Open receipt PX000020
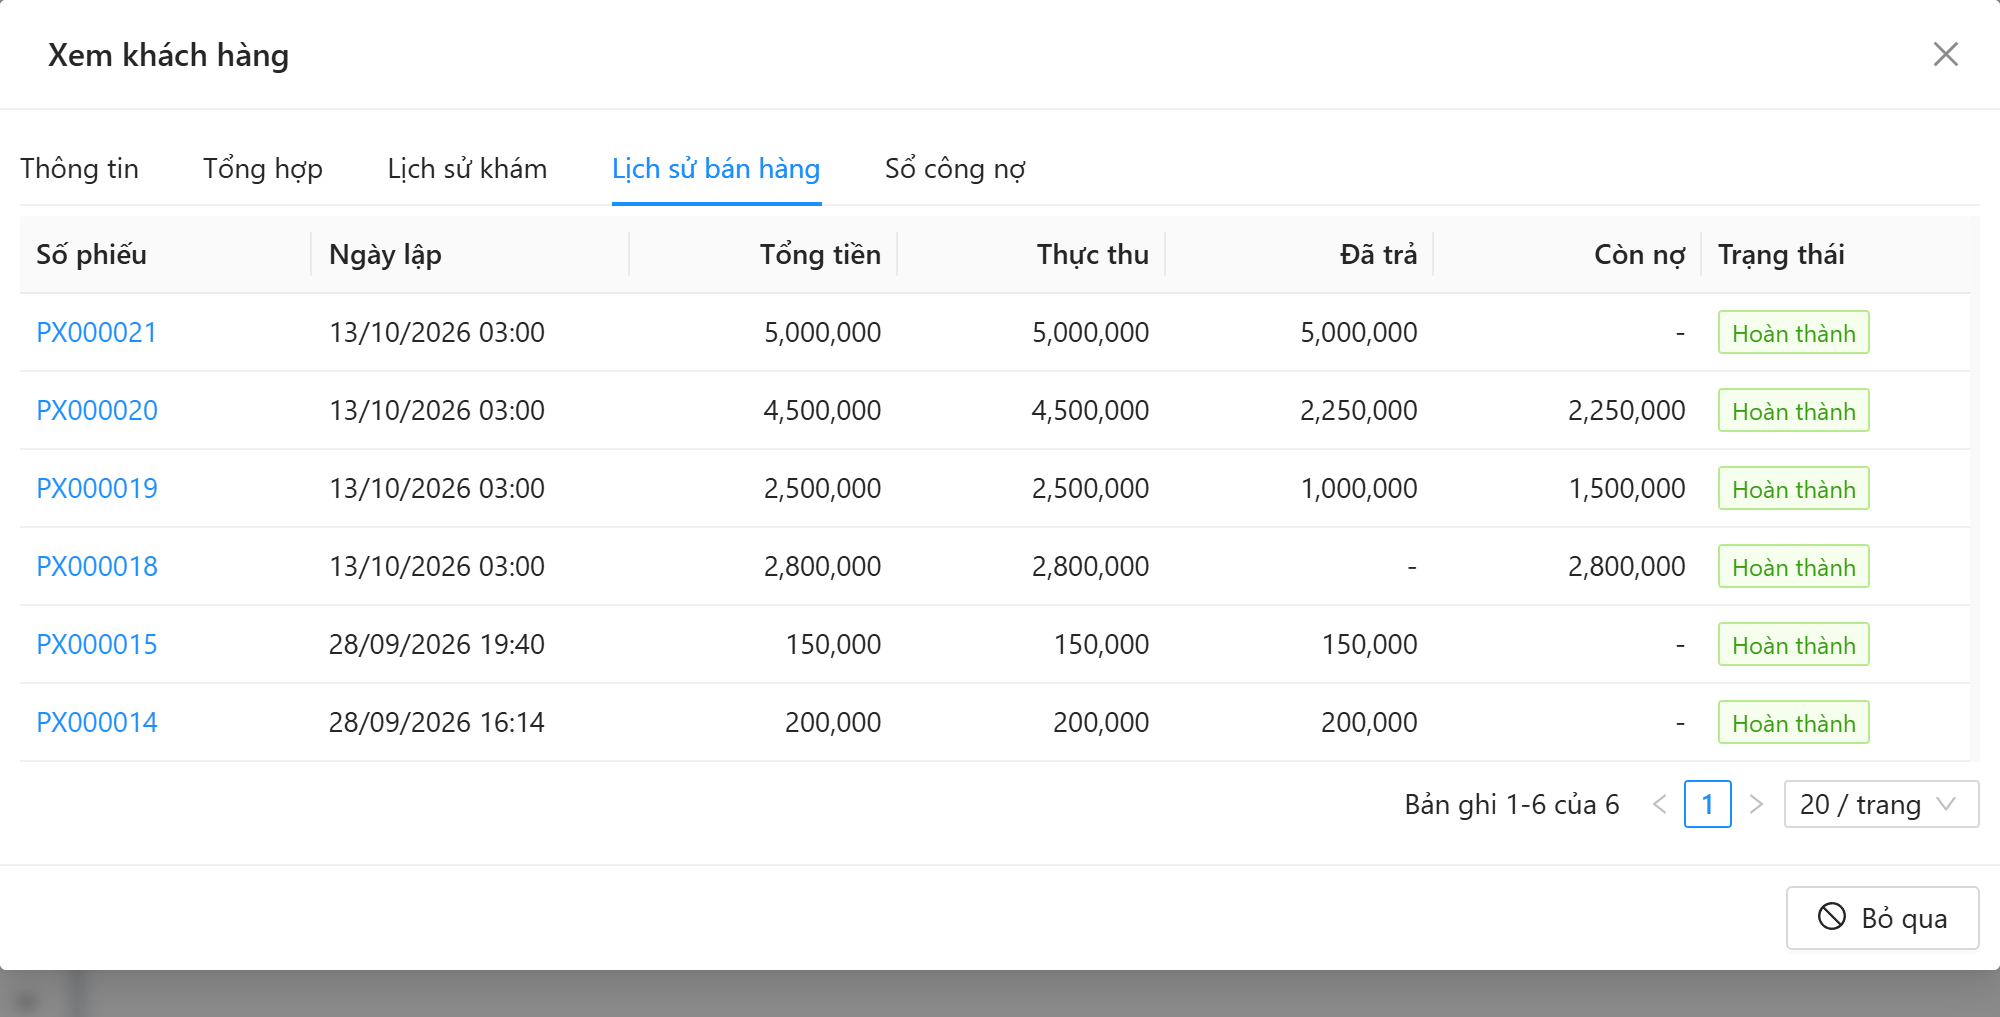Viewport: 2000px width, 1017px height. pos(97,410)
